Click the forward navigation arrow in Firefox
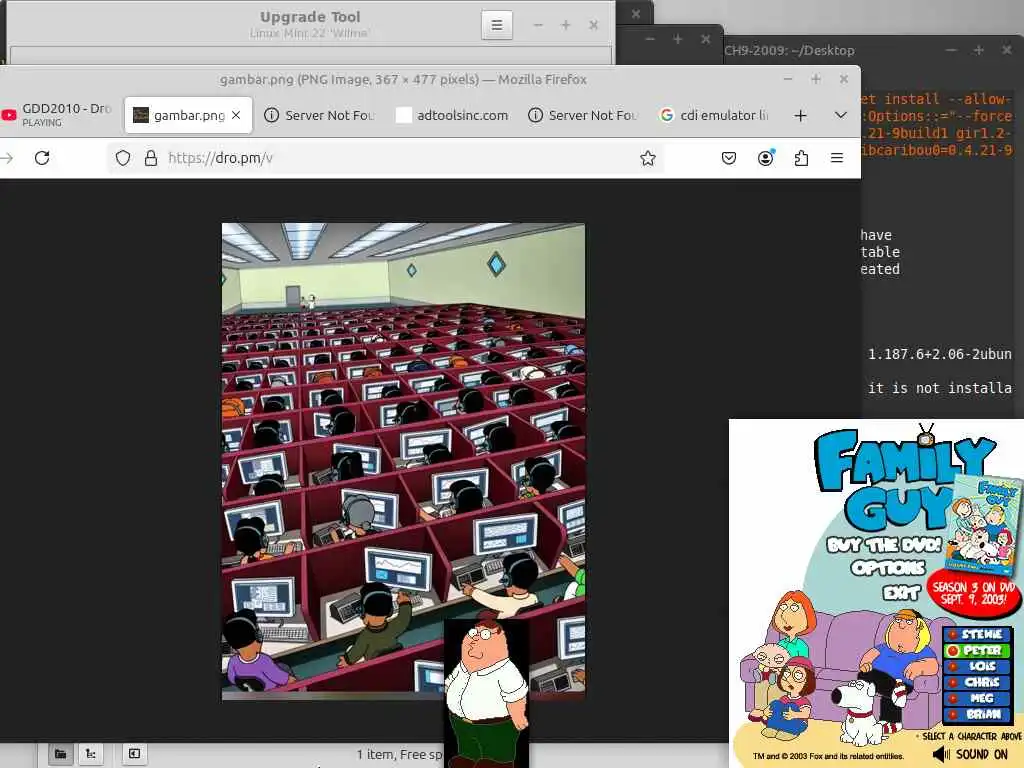The image size is (1024, 768). point(7,158)
